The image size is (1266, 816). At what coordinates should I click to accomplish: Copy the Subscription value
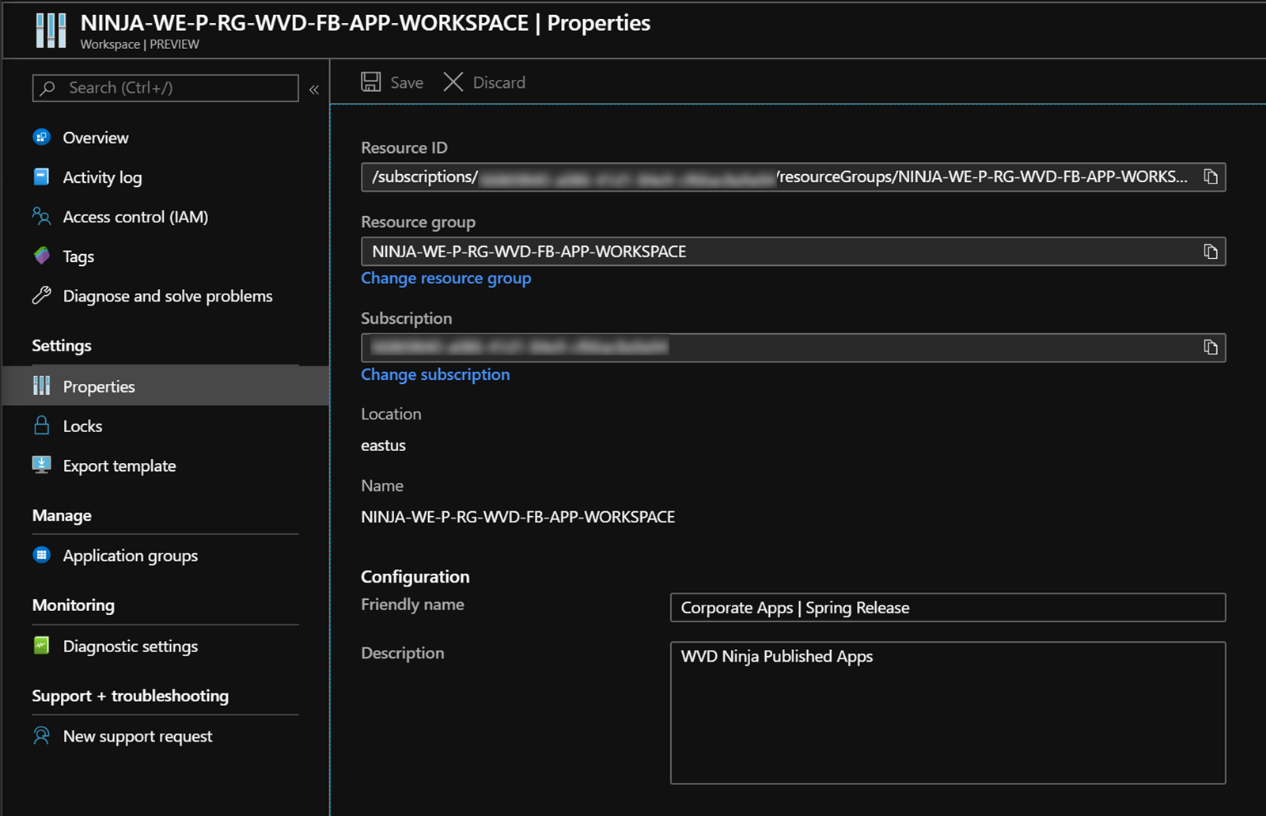pyautogui.click(x=1210, y=347)
